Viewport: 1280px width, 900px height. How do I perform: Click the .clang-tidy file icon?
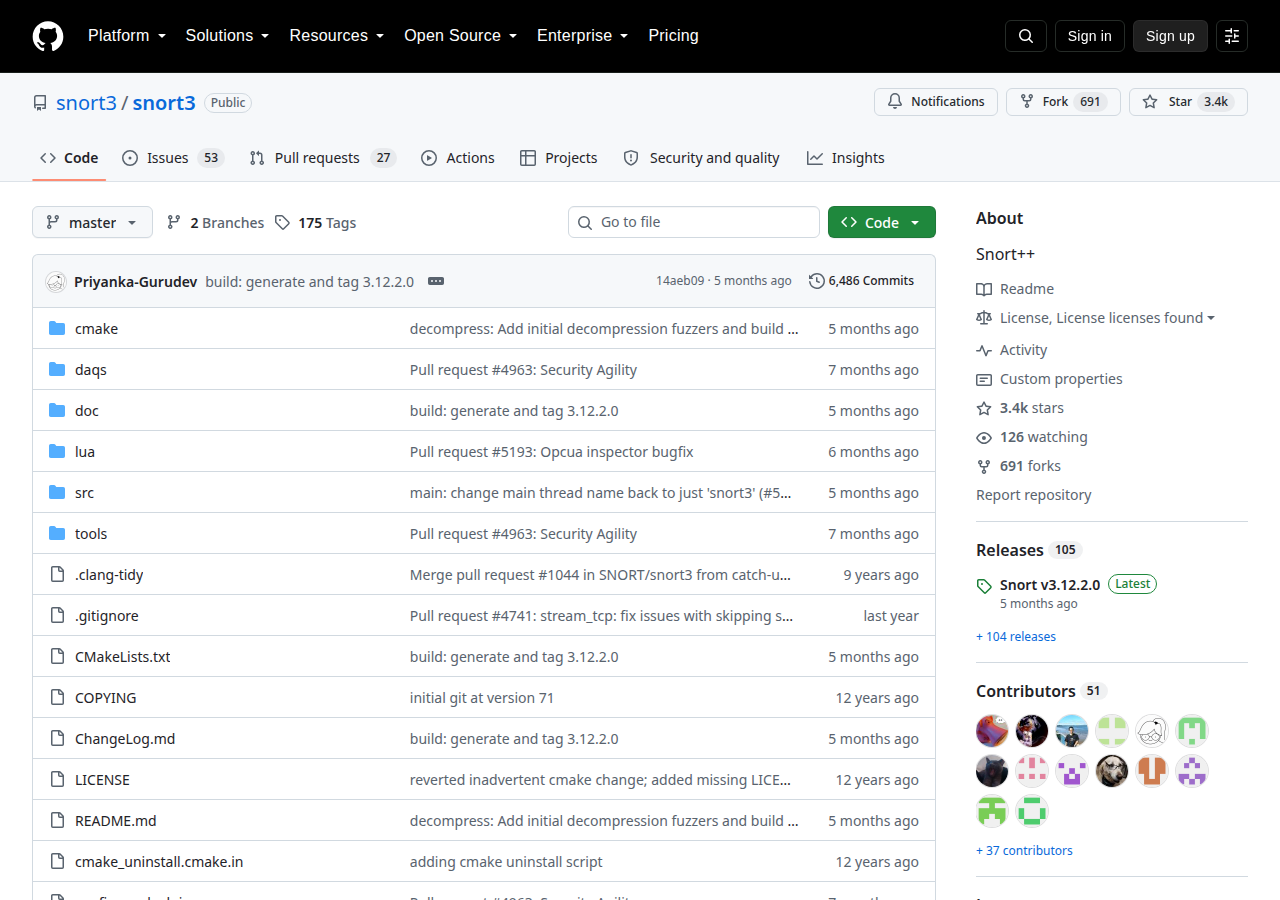pos(57,575)
